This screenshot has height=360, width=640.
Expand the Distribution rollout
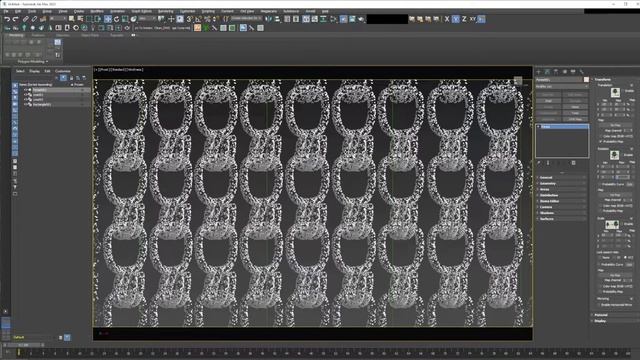[x=562, y=196]
